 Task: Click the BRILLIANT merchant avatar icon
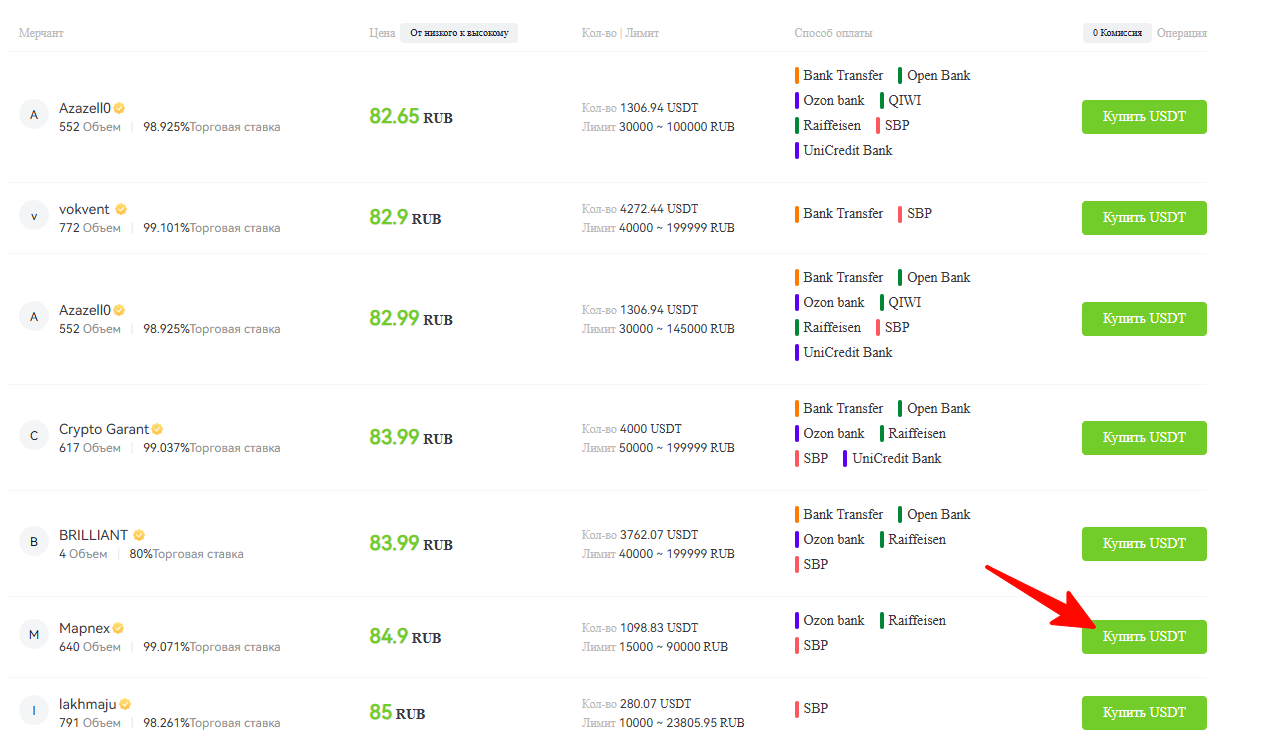[x=34, y=542]
